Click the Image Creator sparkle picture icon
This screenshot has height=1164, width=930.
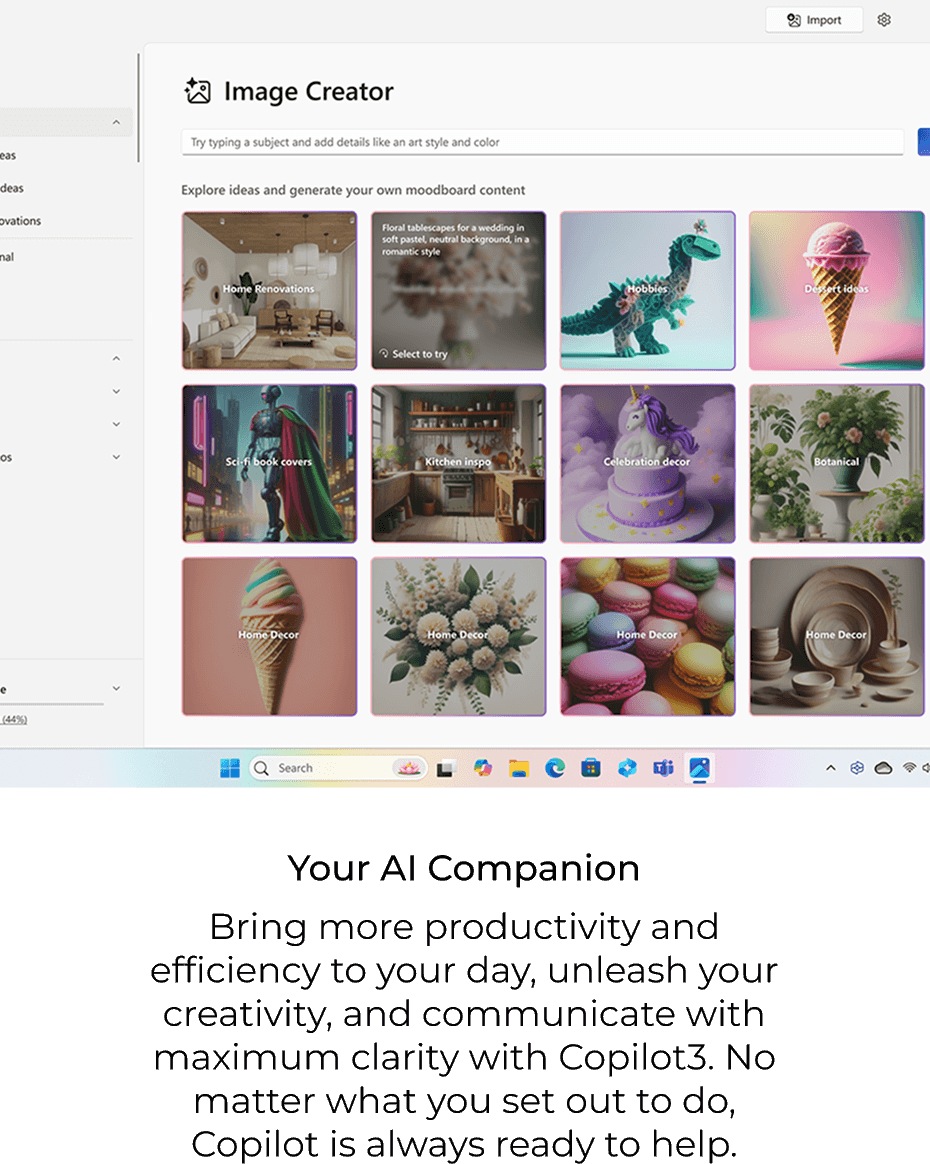pyautogui.click(x=197, y=91)
